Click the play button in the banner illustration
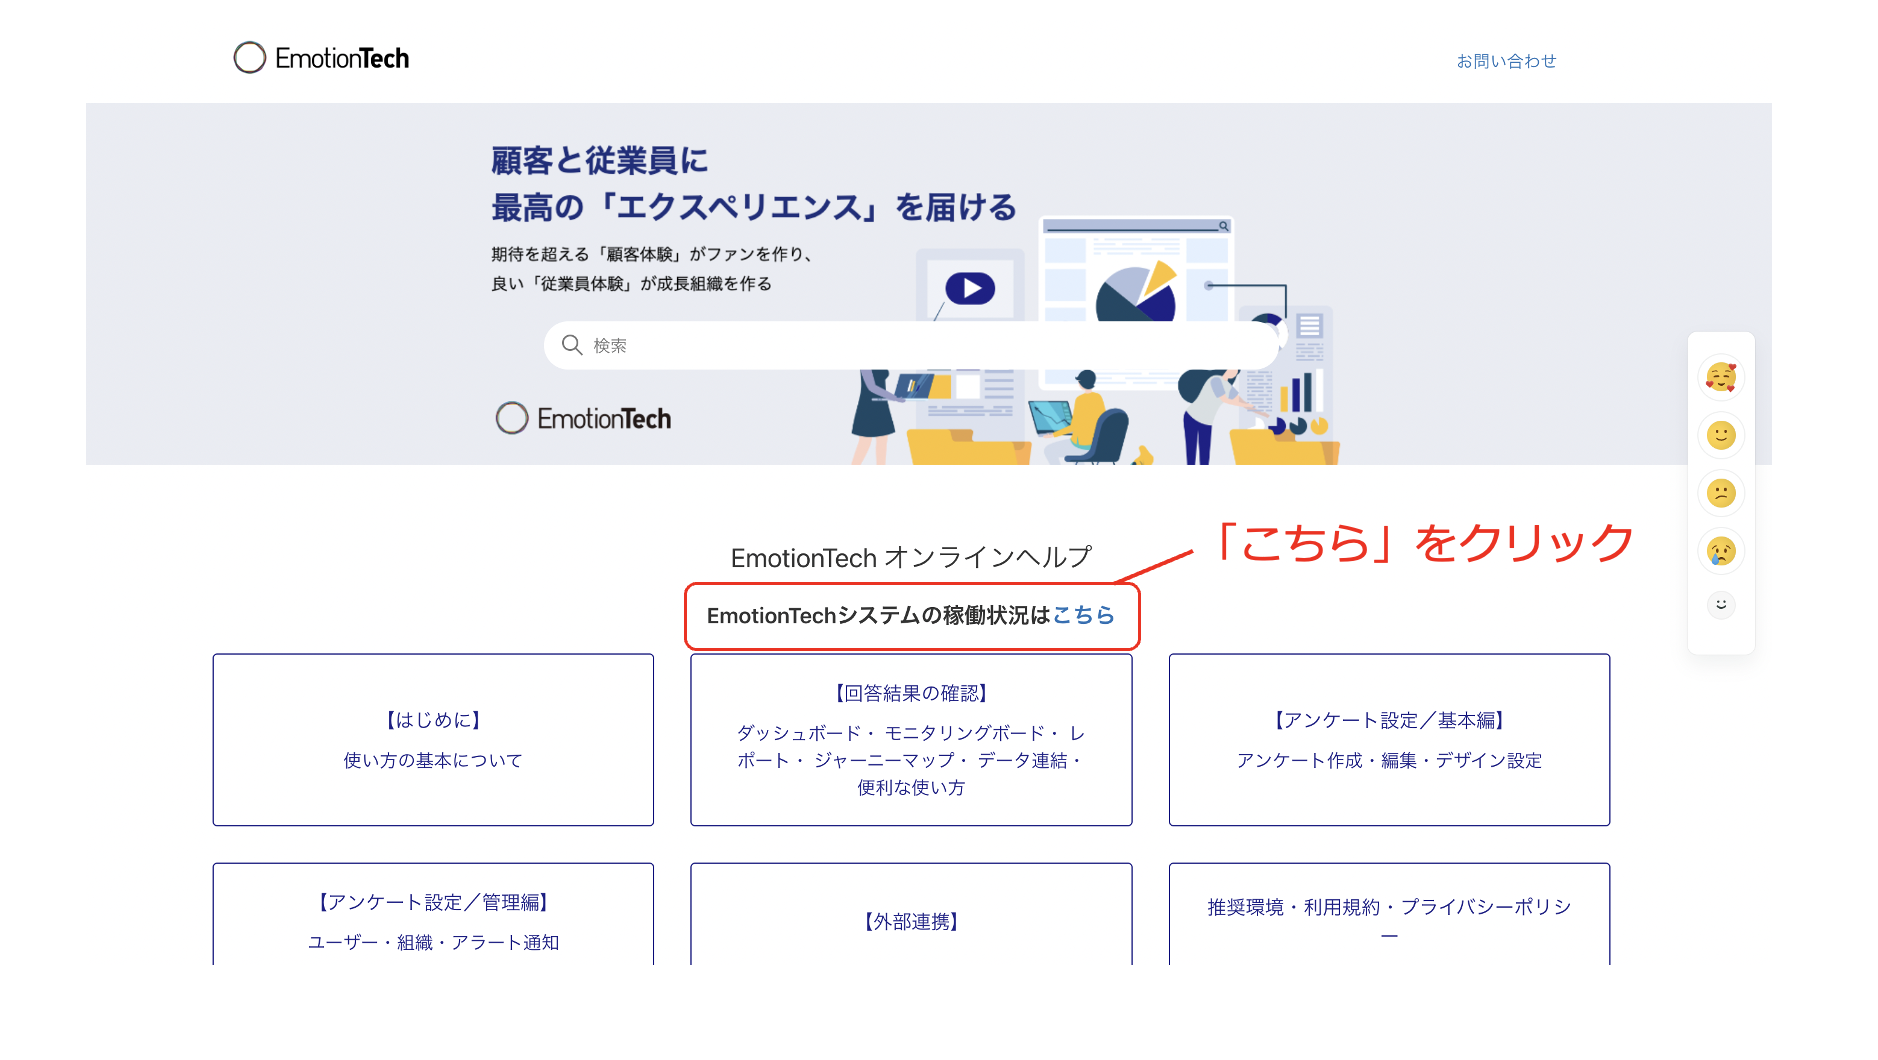Image resolution: width=1878 pixels, height=1060 pixels. (970, 289)
